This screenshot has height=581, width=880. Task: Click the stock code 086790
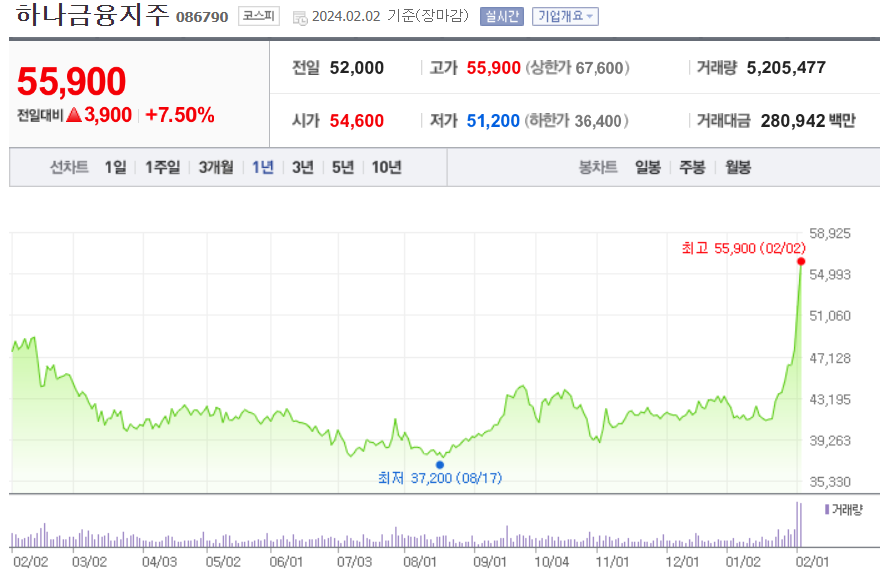point(202,17)
